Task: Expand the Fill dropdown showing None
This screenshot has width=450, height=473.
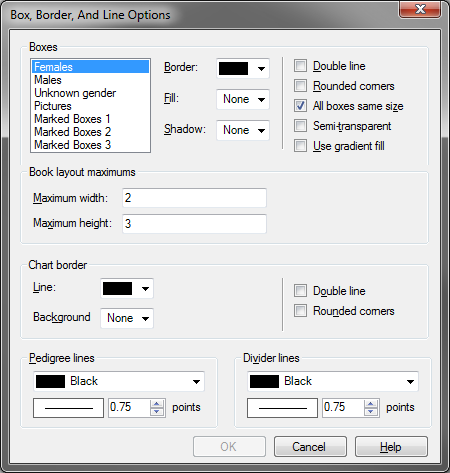Action: (243, 99)
